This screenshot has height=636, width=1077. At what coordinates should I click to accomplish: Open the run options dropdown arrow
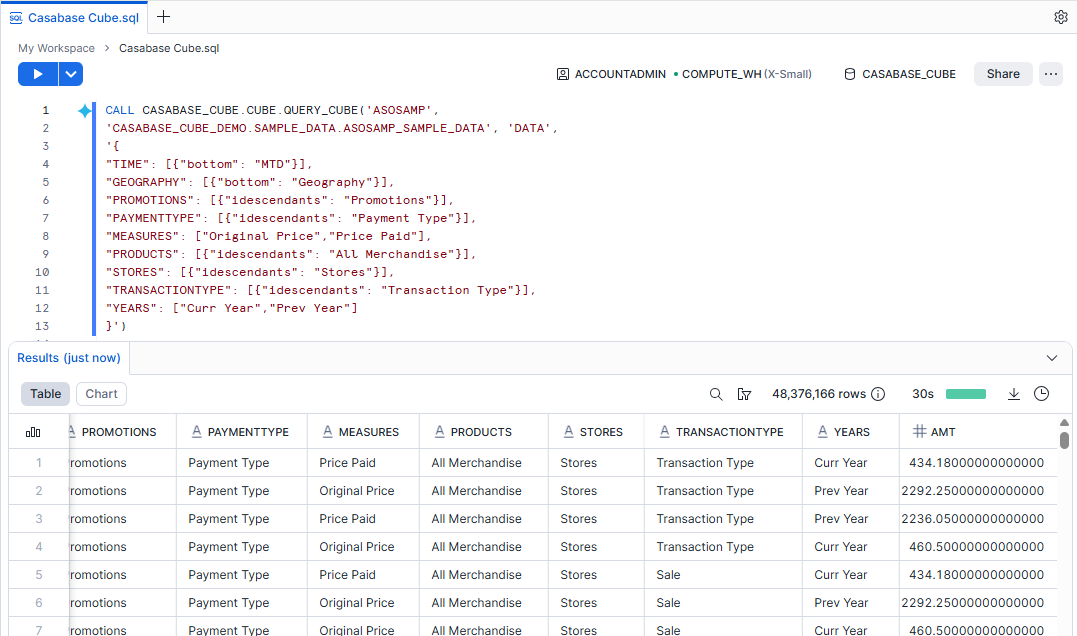[70, 74]
